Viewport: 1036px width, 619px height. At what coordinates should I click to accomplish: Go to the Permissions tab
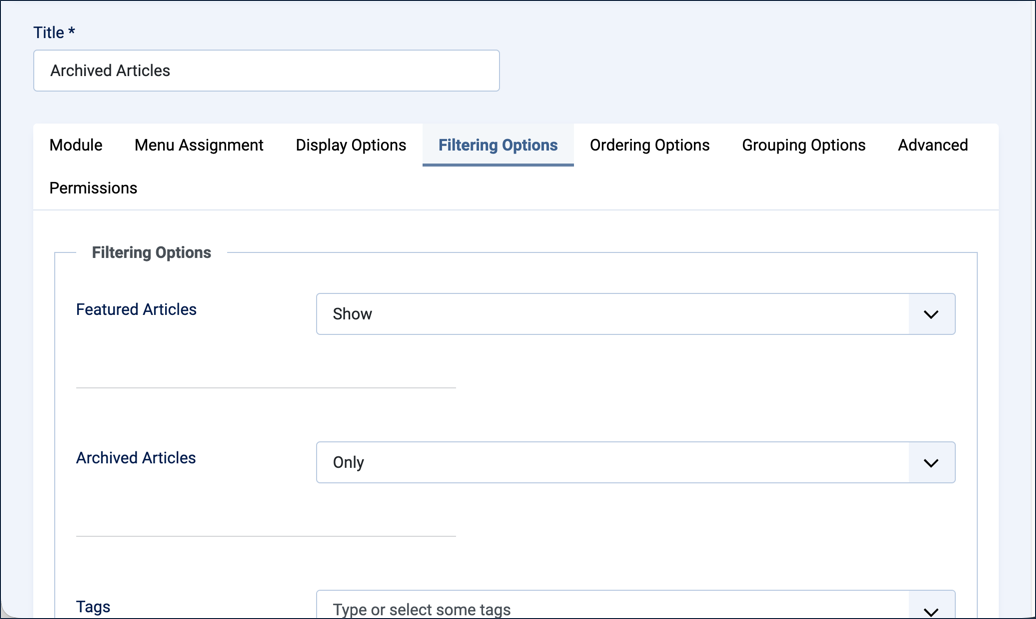pyautogui.click(x=93, y=188)
